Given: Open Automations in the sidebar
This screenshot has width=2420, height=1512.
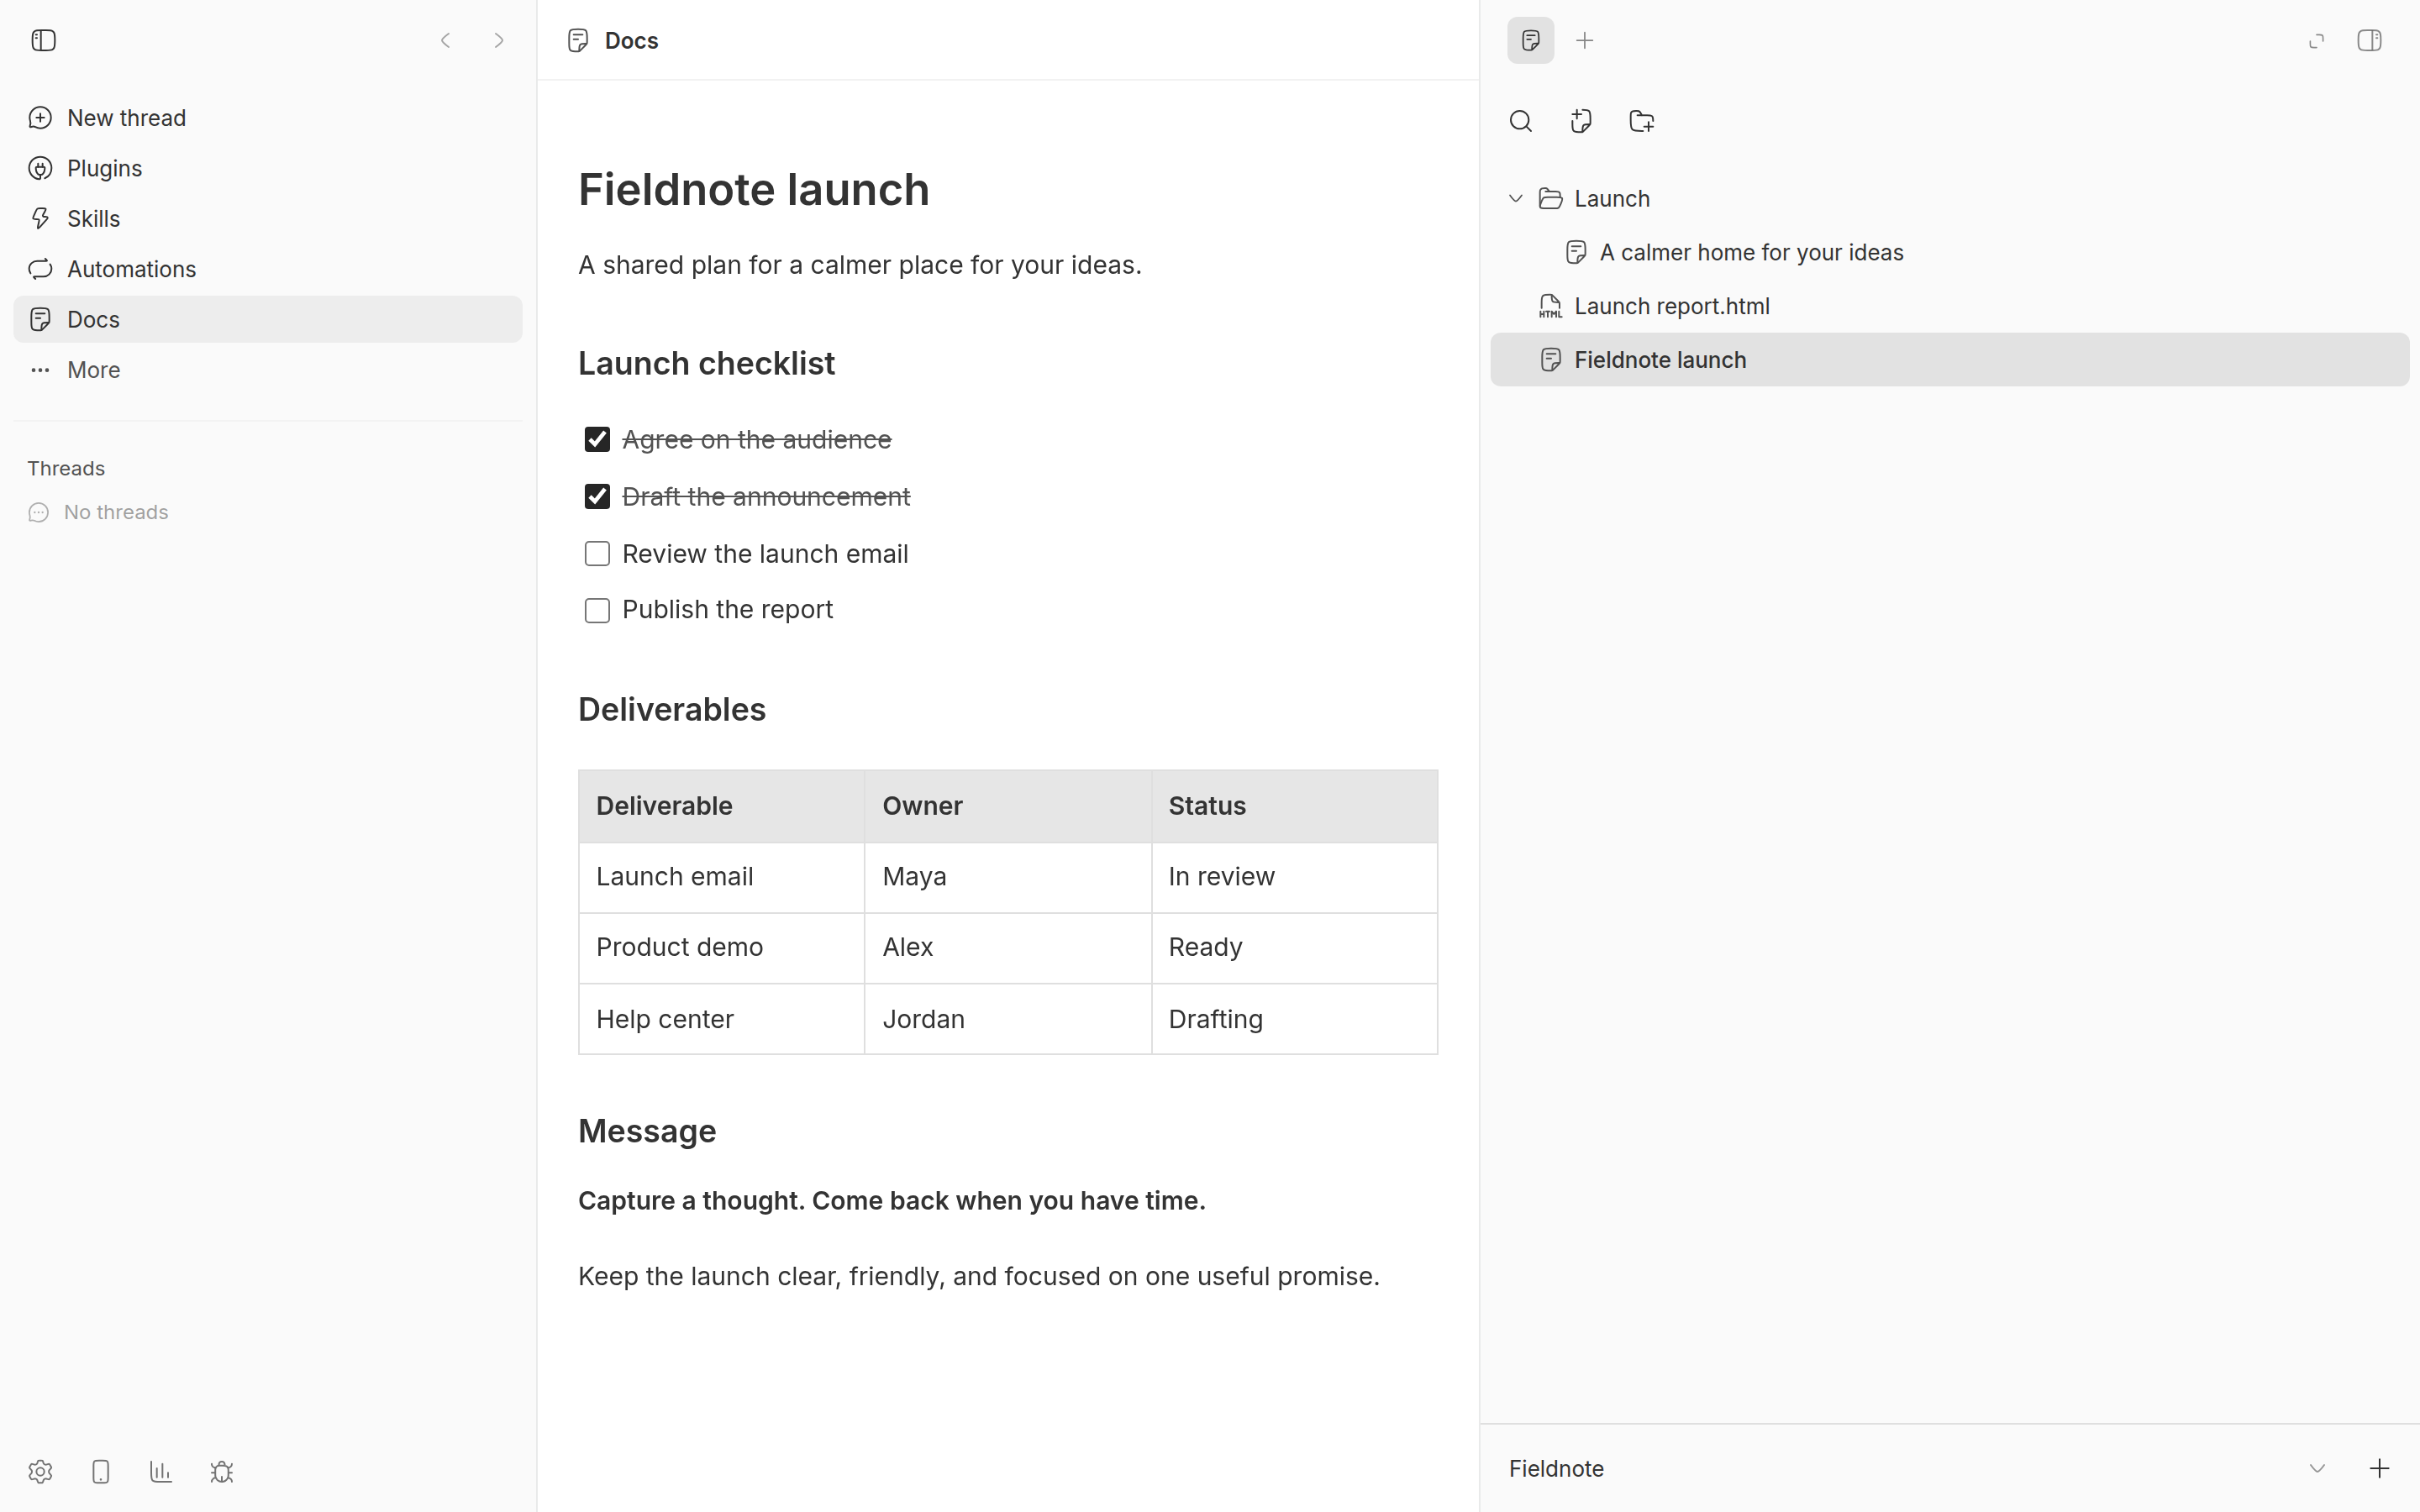Looking at the screenshot, I should coord(267,269).
